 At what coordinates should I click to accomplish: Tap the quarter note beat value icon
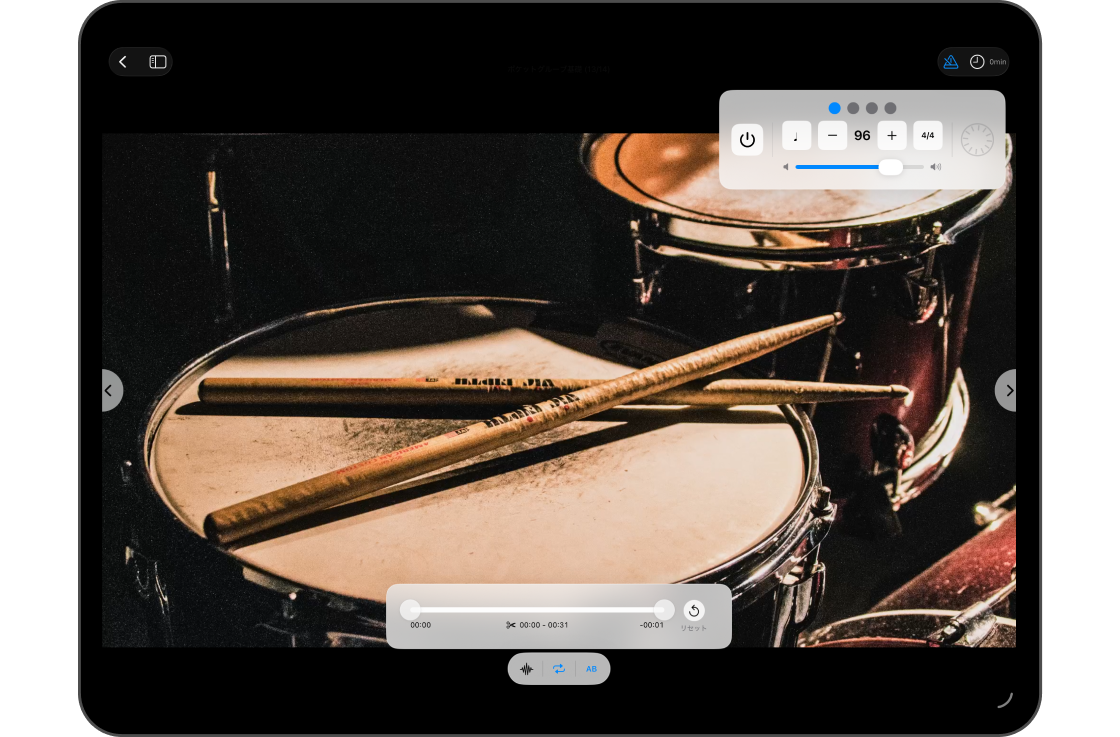click(x=796, y=135)
